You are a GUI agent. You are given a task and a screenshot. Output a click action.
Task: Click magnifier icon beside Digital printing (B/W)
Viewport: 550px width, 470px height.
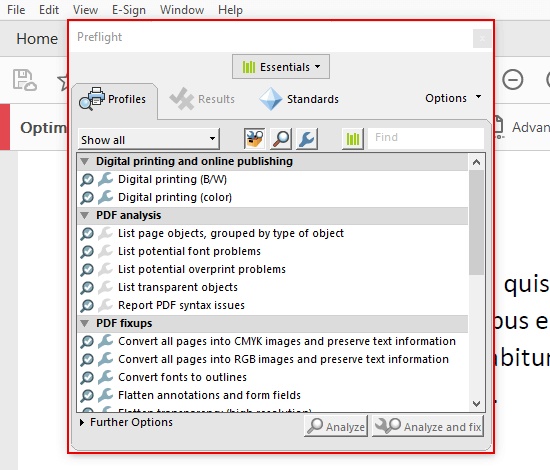[87, 180]
